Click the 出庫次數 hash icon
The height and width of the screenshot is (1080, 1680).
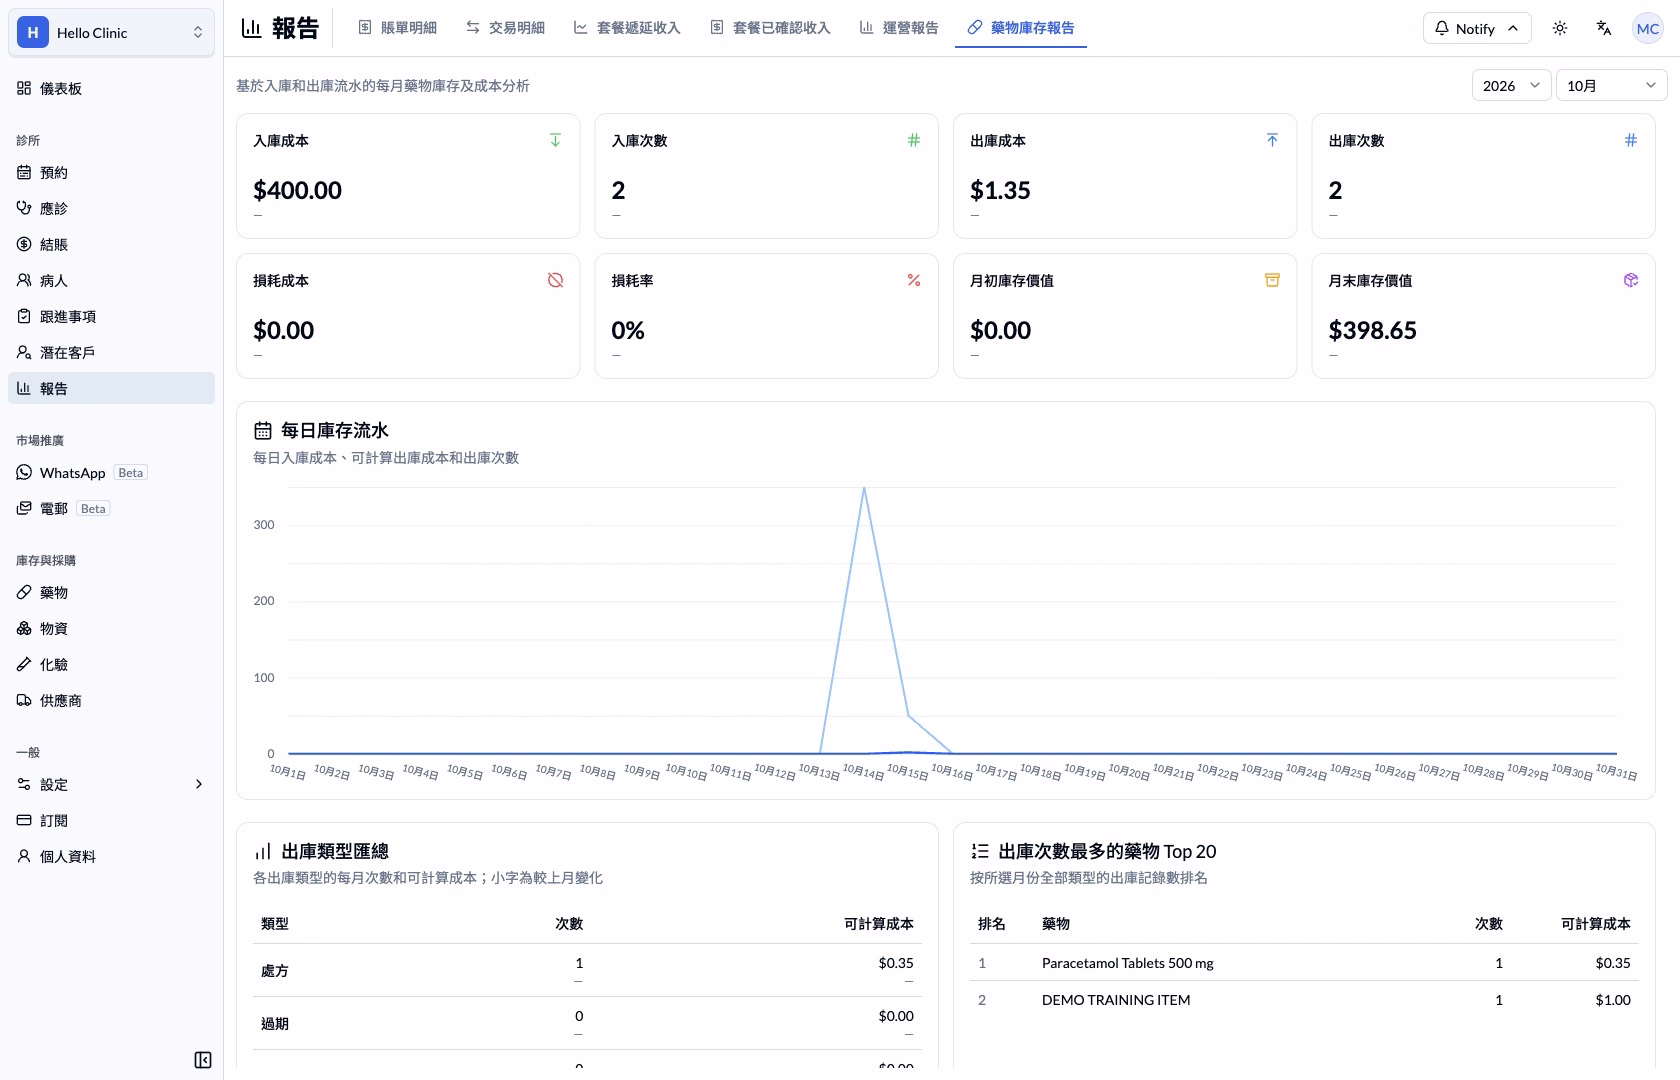[1631, 140]
